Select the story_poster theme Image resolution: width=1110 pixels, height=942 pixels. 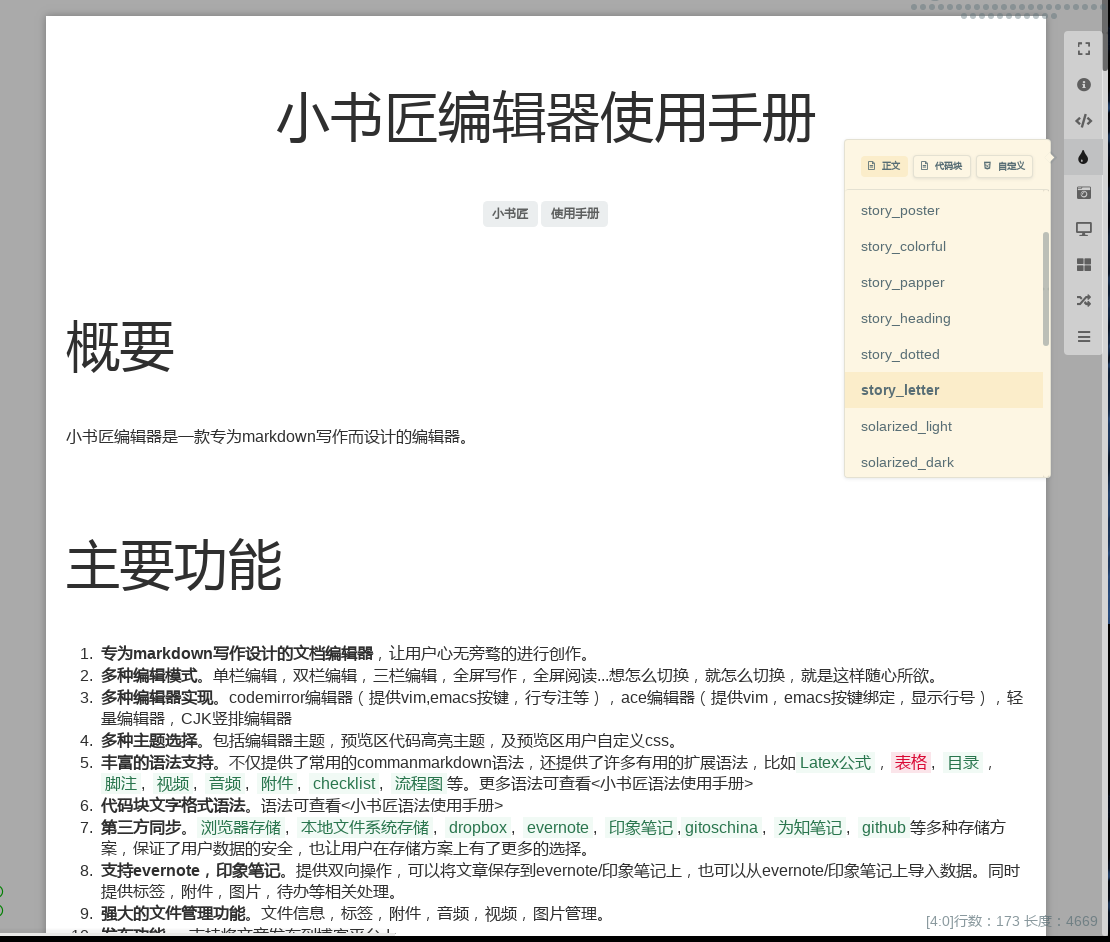pos(944,210)
